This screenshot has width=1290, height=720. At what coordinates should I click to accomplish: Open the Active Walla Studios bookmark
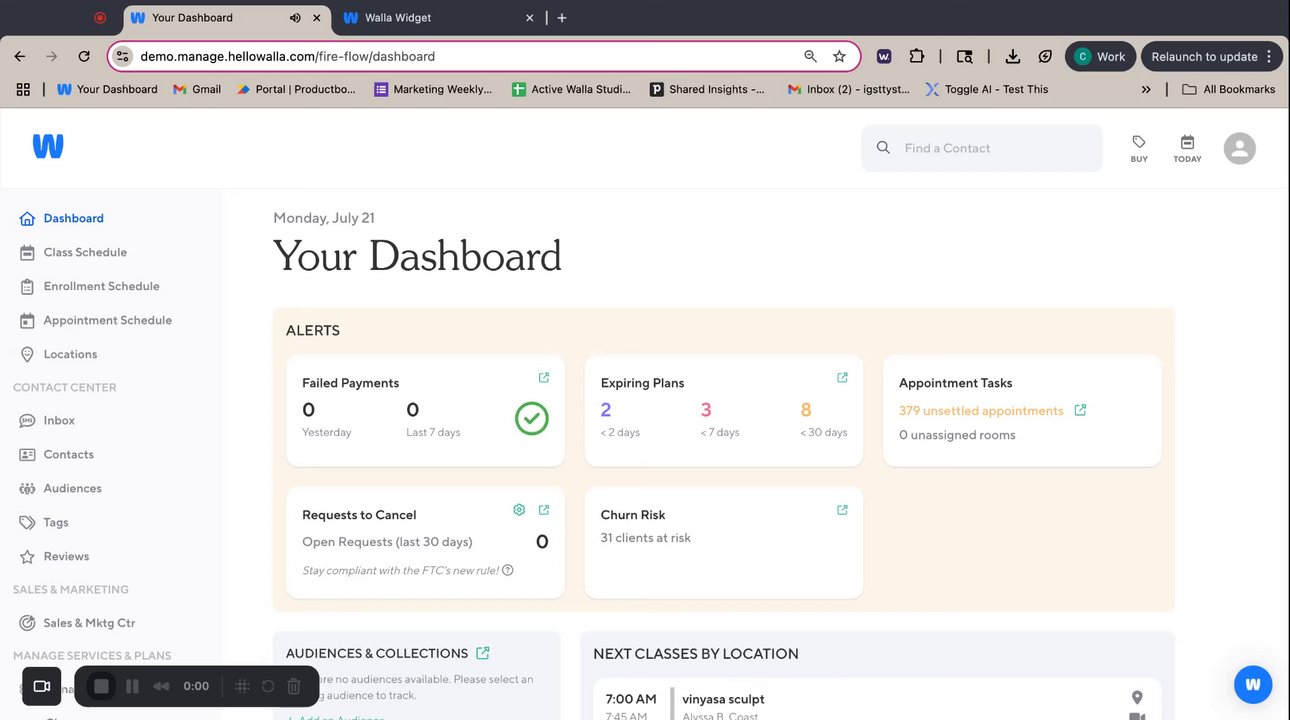pos(571,89)
